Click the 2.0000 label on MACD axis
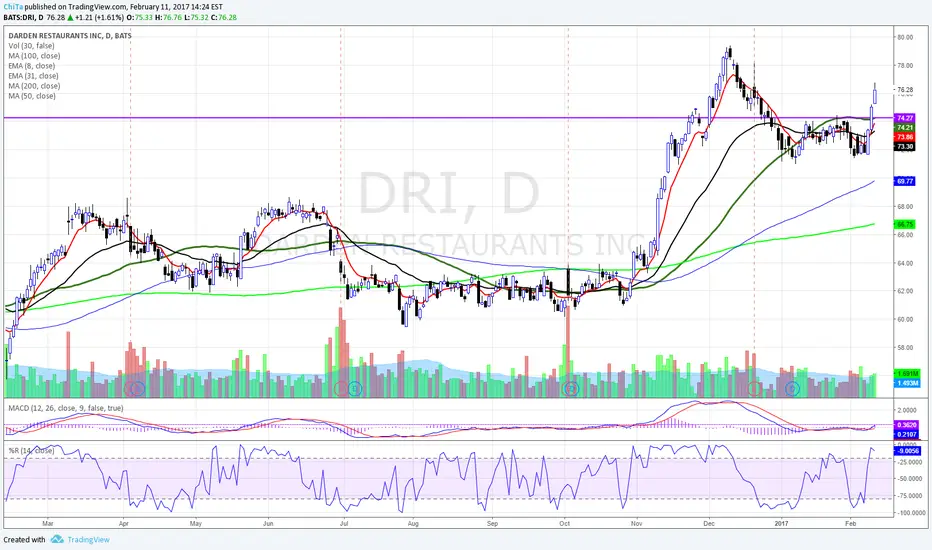This screenshot has height=550, width=932. pos(907,411)
